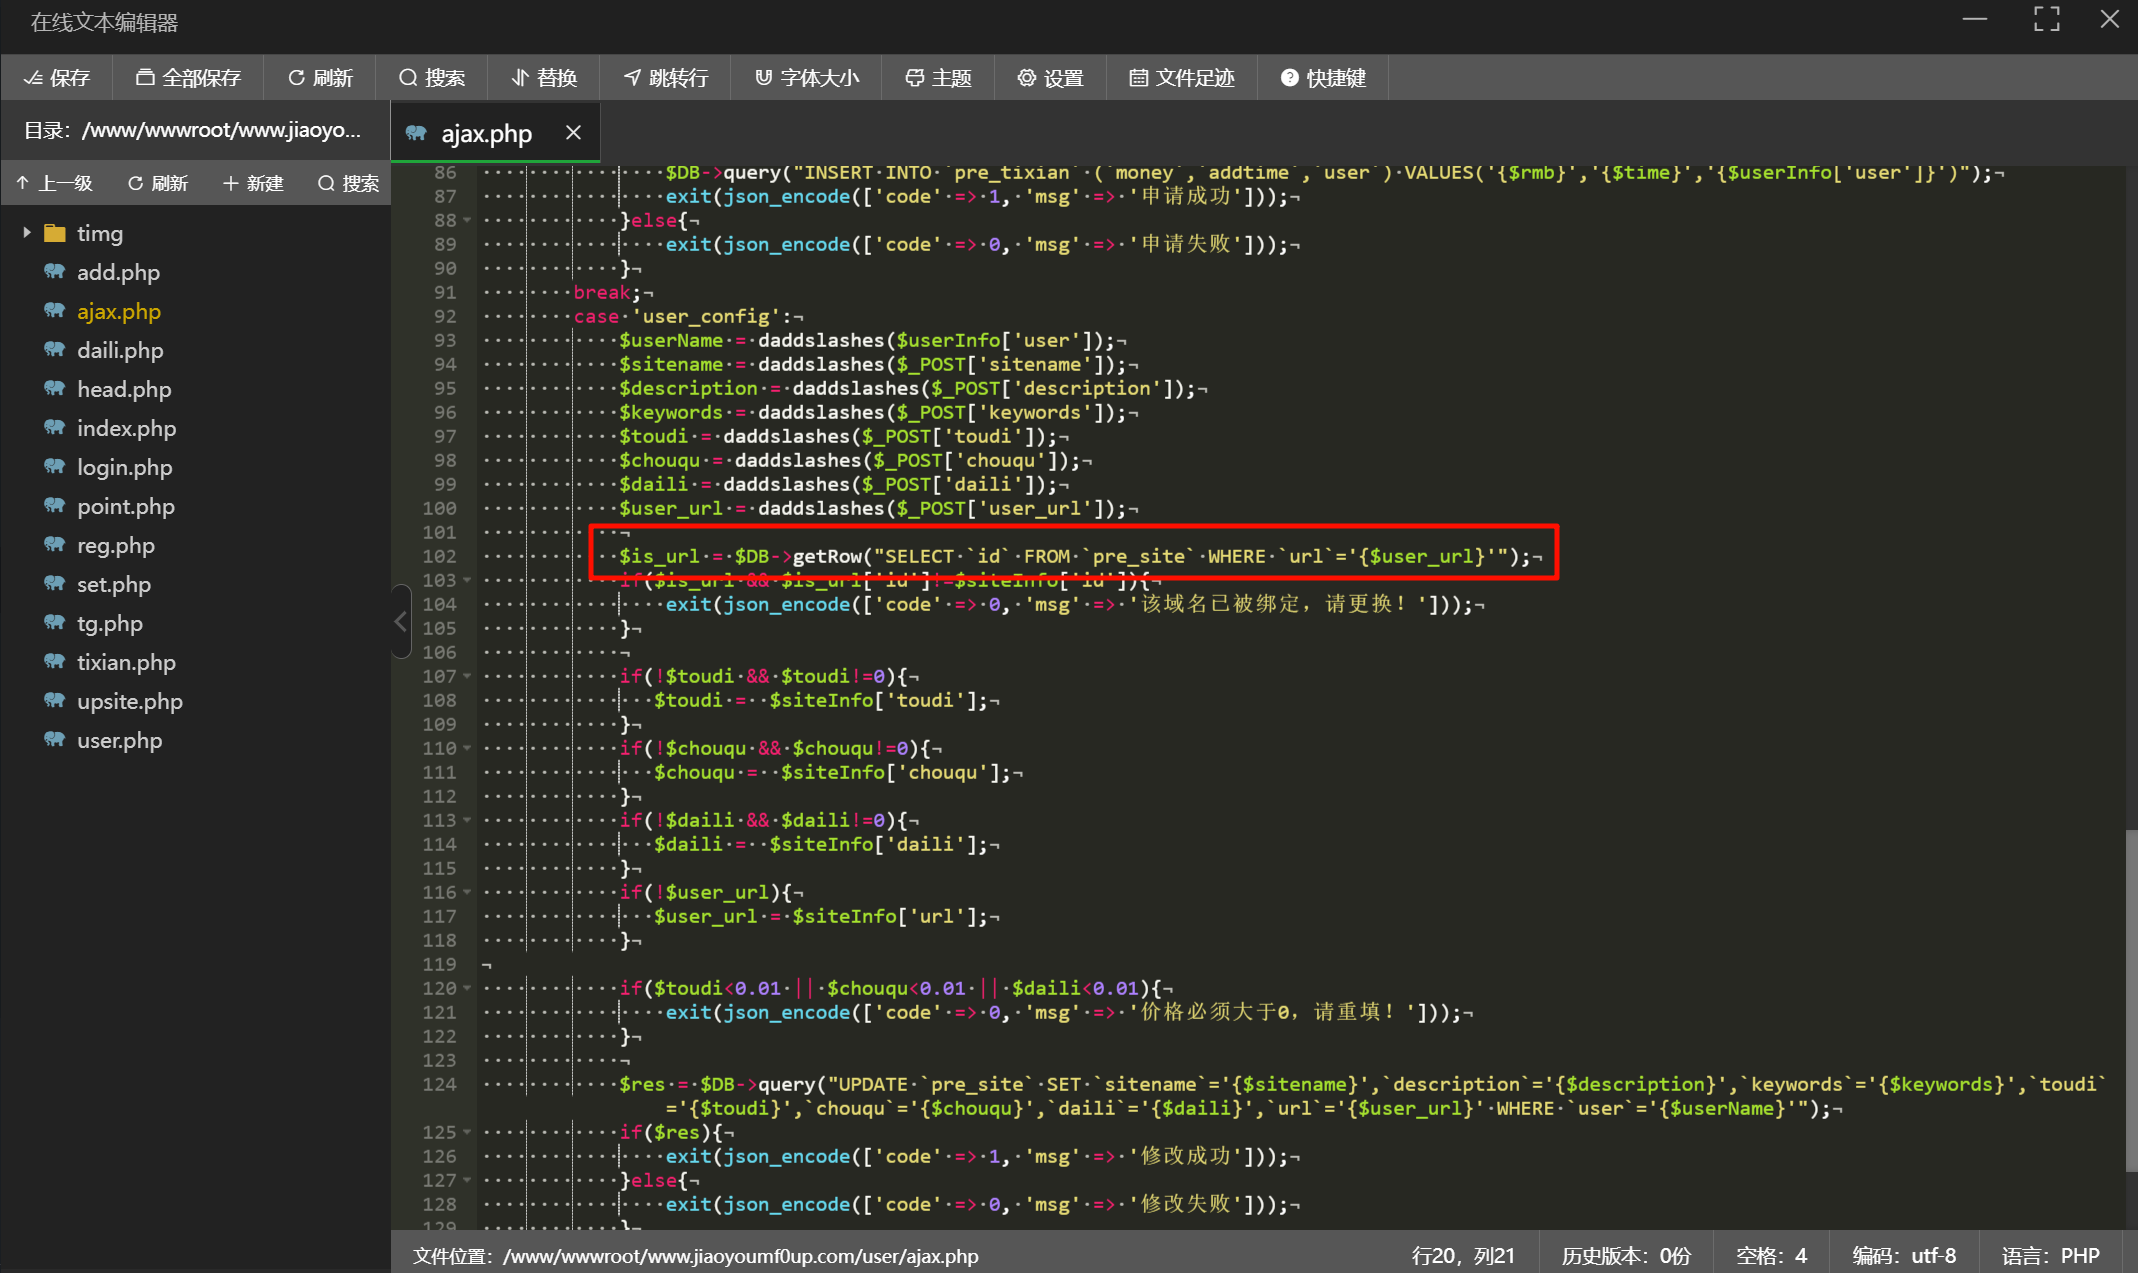The image size is (2138, 1273).
Task: Open 设置 editor settings
Action: 1050,78
